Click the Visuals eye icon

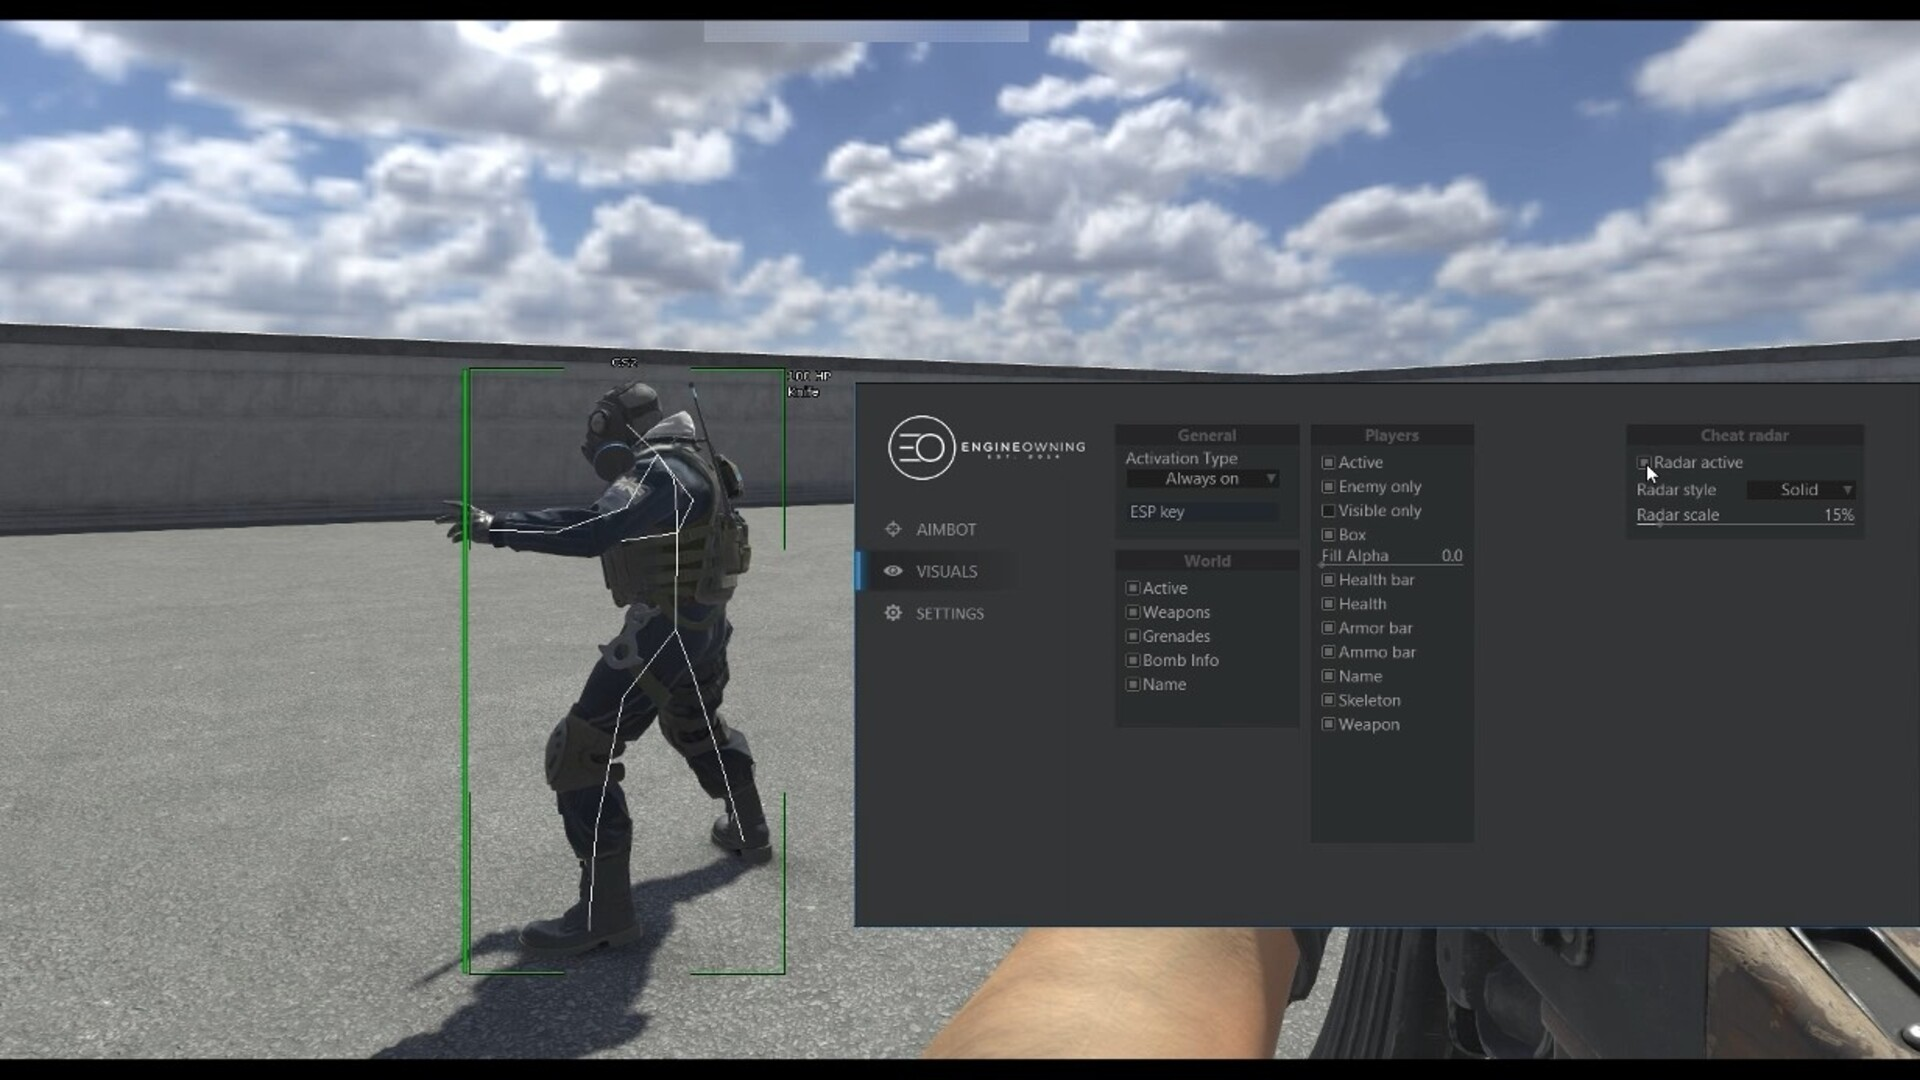[893, 571]
